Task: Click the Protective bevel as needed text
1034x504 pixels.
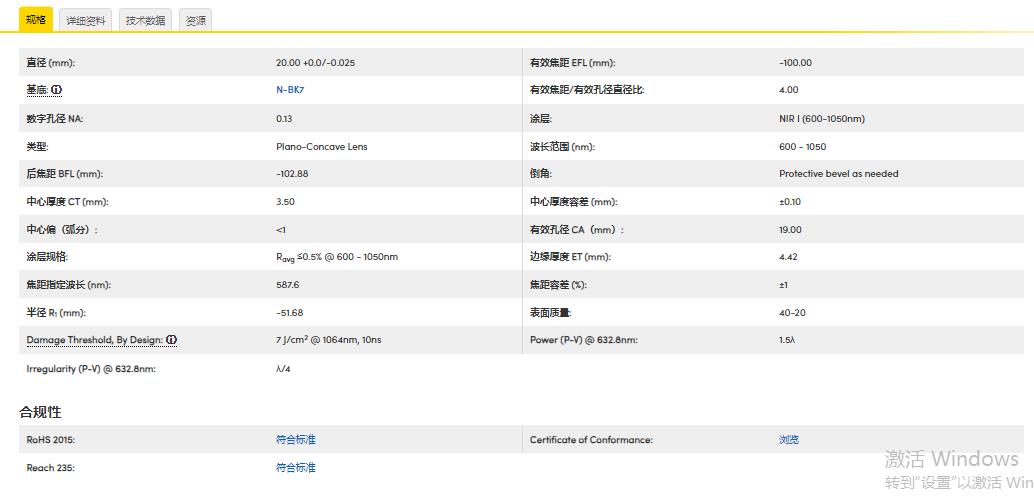Action: pos(838,174)
